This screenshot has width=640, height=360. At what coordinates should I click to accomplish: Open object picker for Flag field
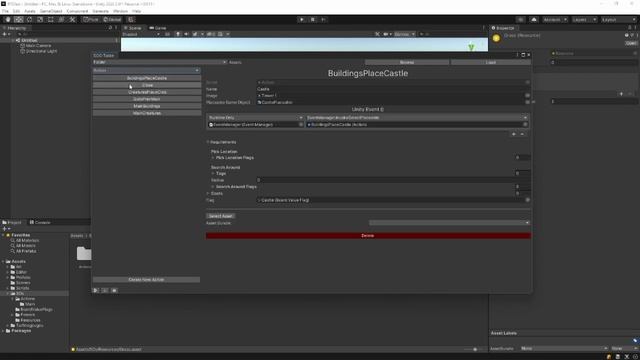pyautogui.click(x=527, y=200)
